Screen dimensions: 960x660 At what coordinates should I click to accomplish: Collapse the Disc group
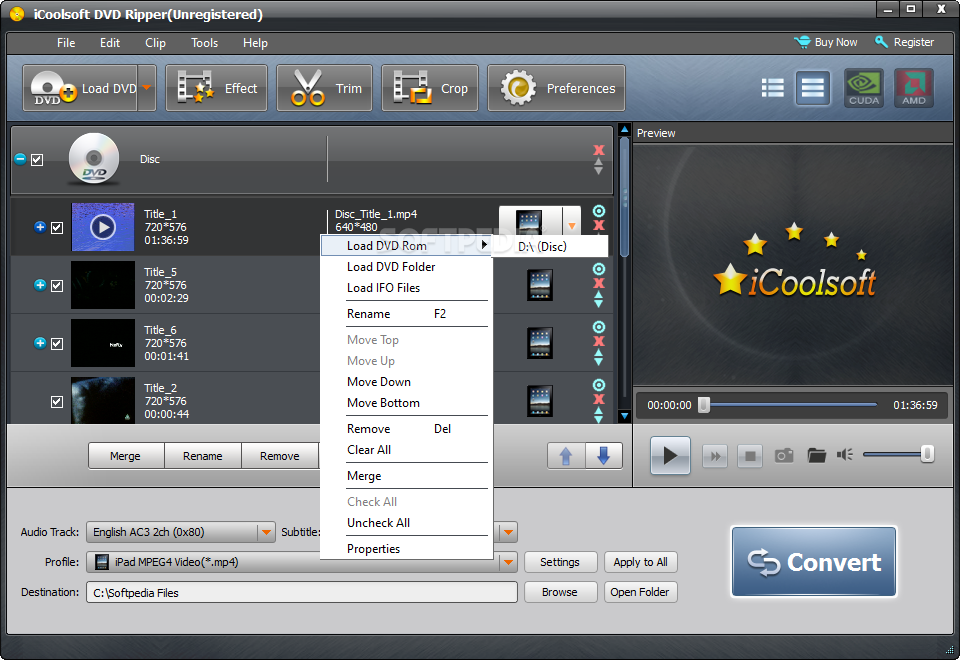pyautogui.click(x=20, y=159)
